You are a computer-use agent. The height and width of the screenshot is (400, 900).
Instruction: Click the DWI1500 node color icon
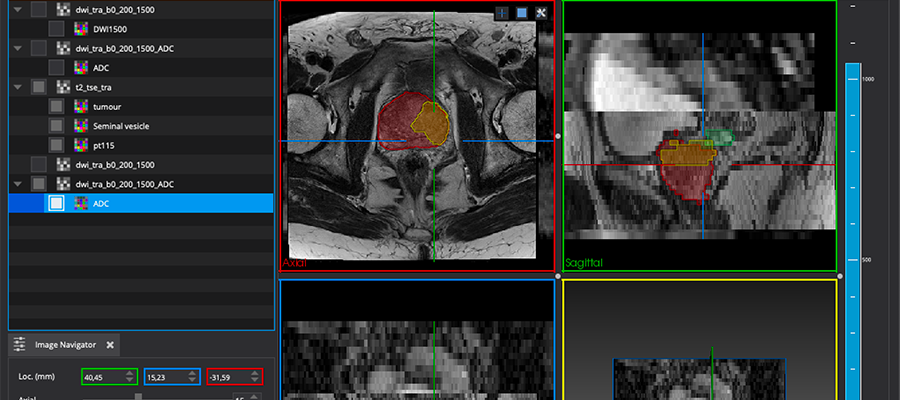81,29
